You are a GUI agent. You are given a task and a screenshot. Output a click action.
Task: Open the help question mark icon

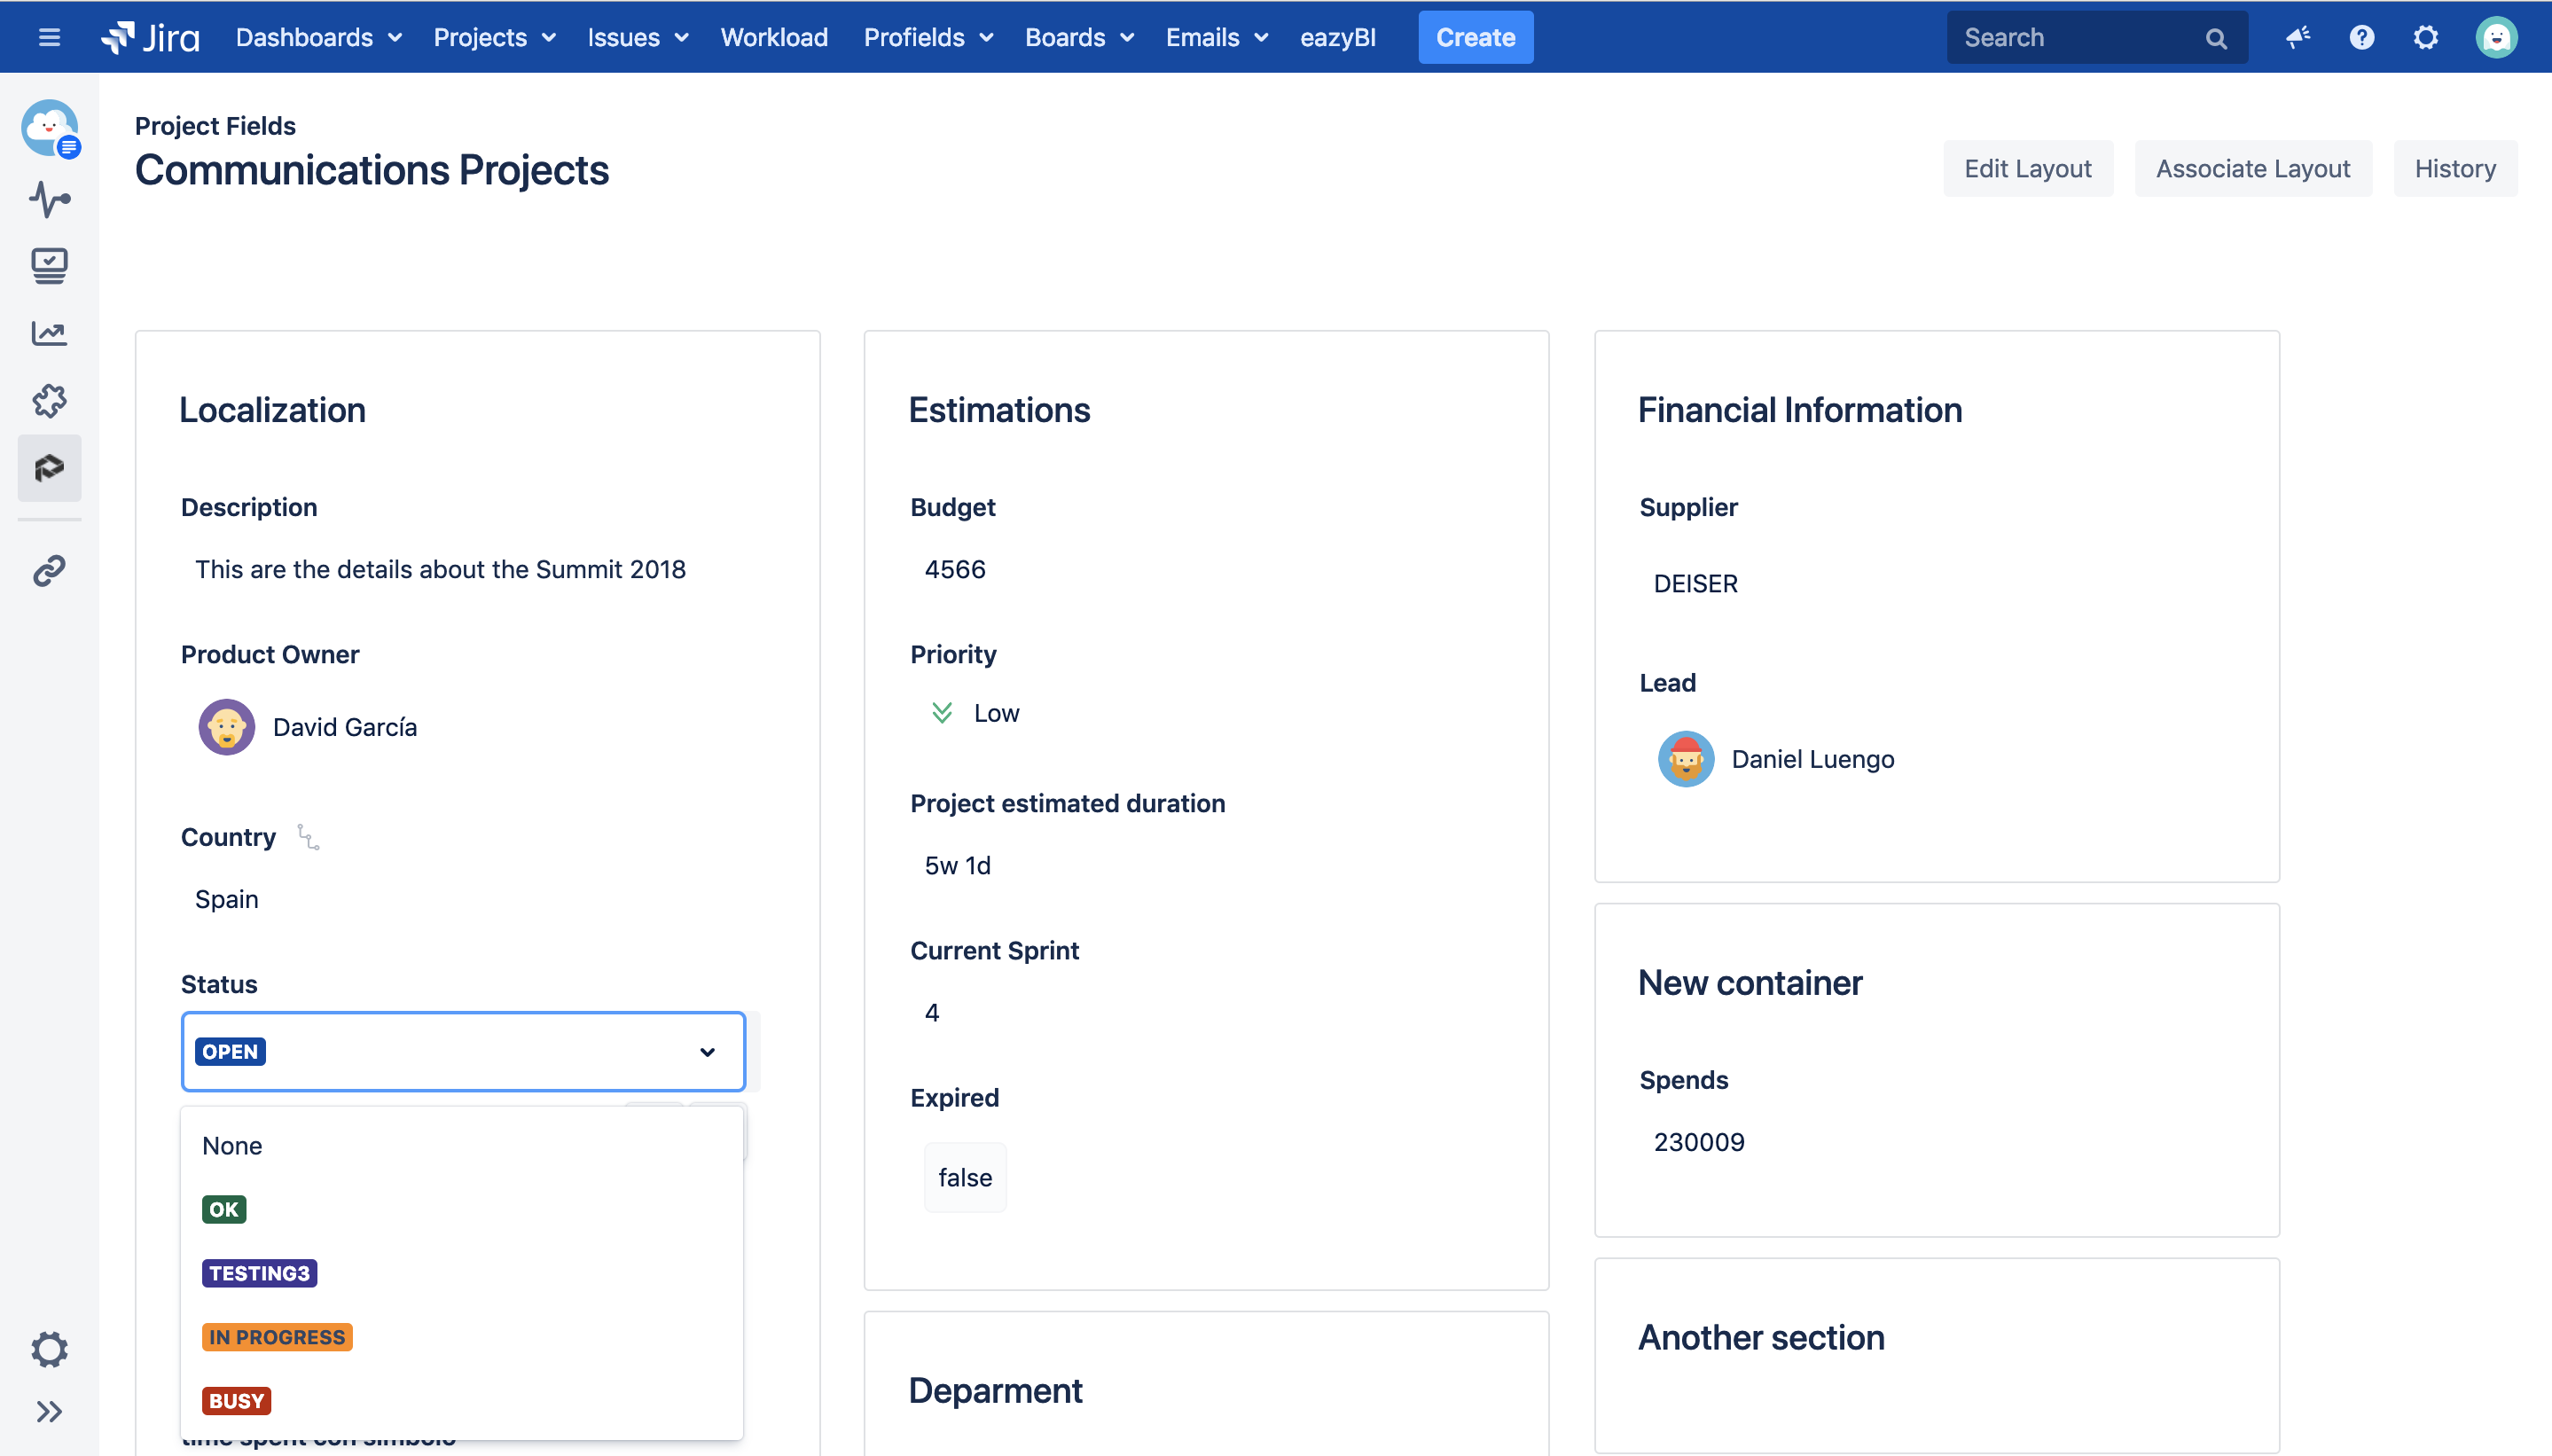pyautogui.click(x=2361, y=37)
